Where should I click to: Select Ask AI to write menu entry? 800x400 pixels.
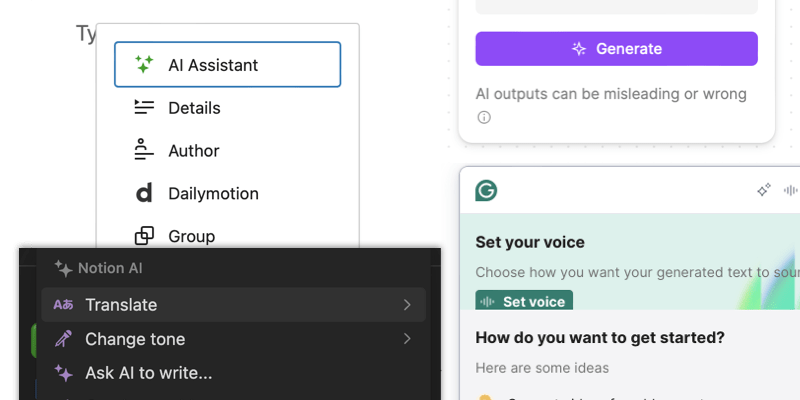coord(148,373)
